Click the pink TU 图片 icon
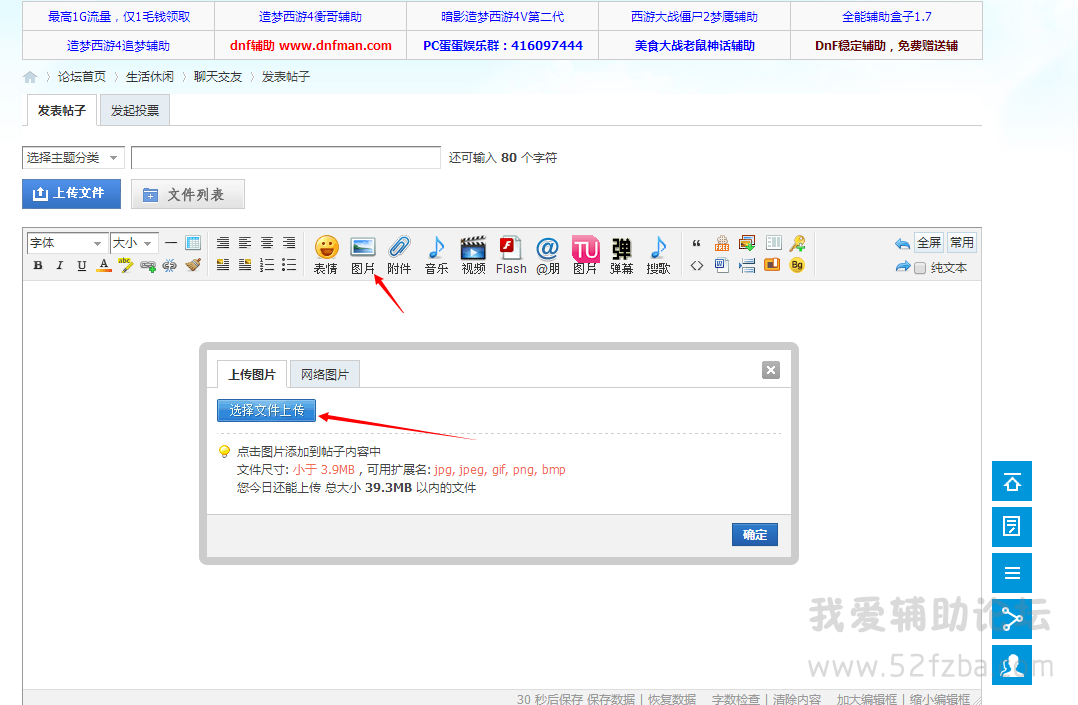 point(585,255)
